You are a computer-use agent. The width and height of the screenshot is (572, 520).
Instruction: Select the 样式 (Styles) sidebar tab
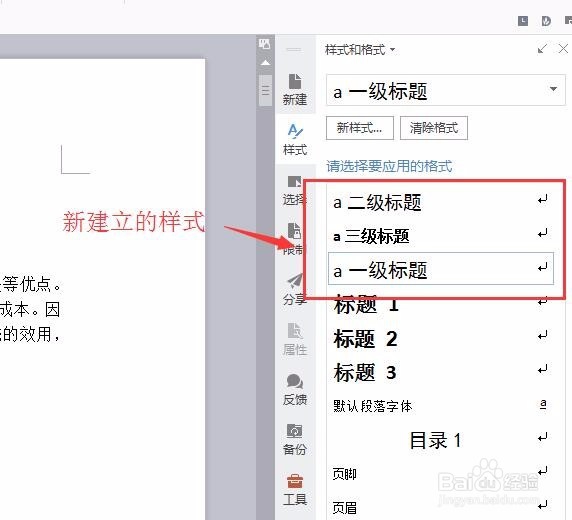(x=295, y=139)
